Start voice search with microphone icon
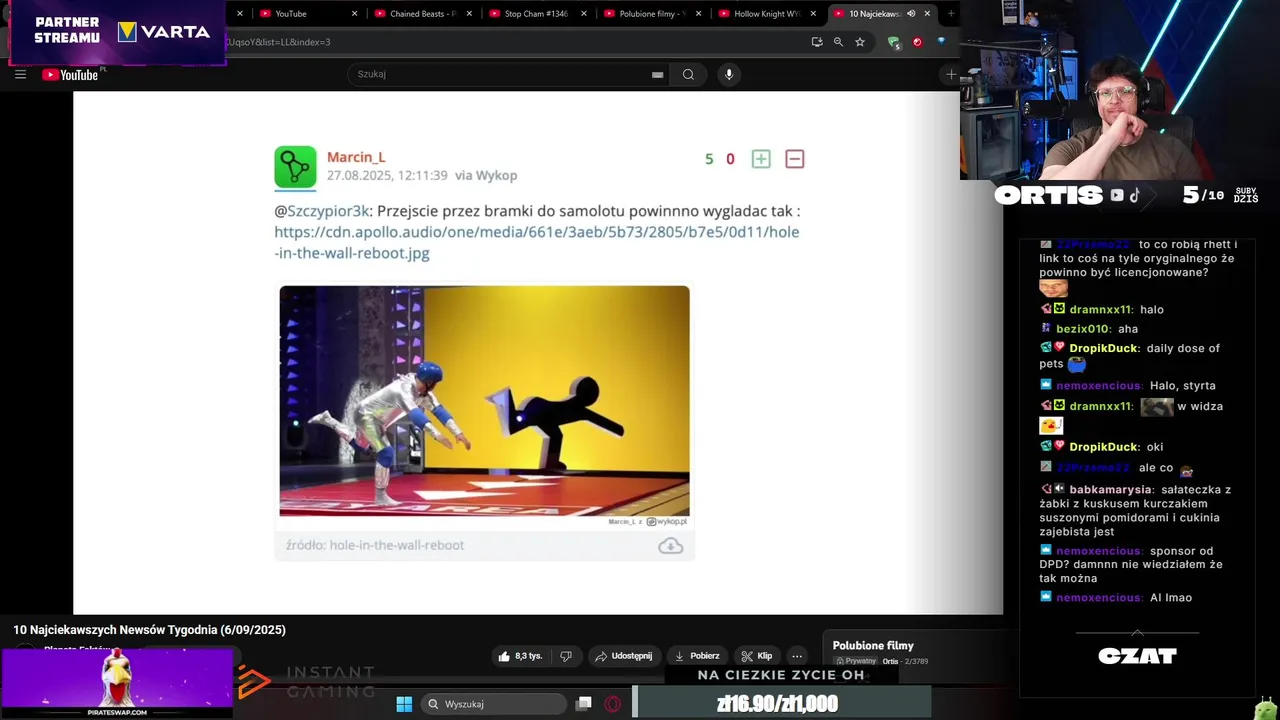Image resolution: width=1280 pixels, height=720 pixels. point(729,74)
